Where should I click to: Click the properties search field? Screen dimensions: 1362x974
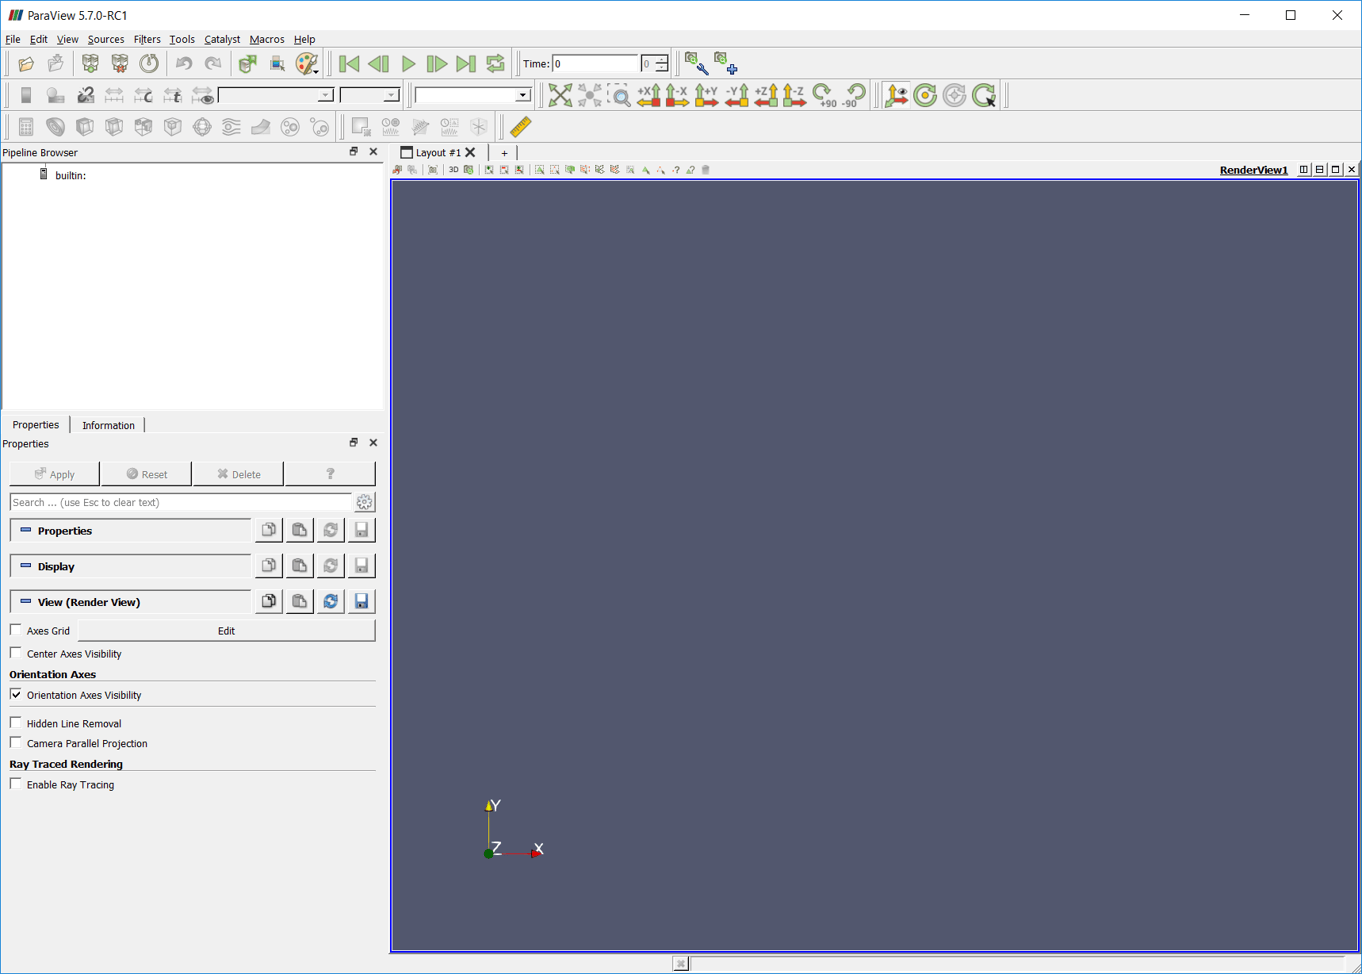click(181, 502)
